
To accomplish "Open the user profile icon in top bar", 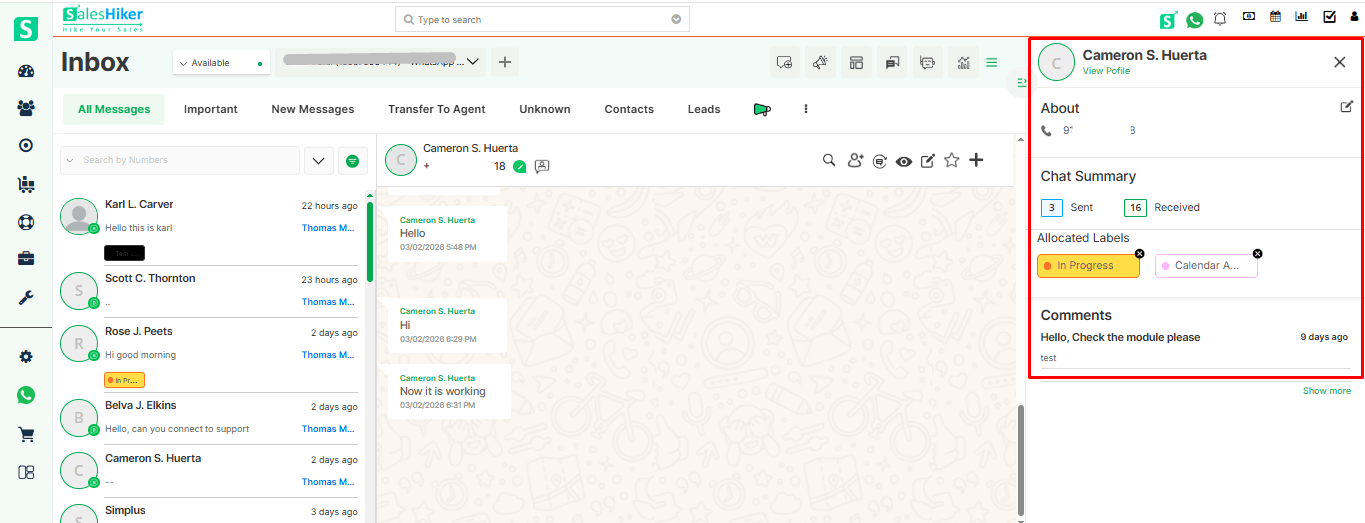I will point(1354,17).
